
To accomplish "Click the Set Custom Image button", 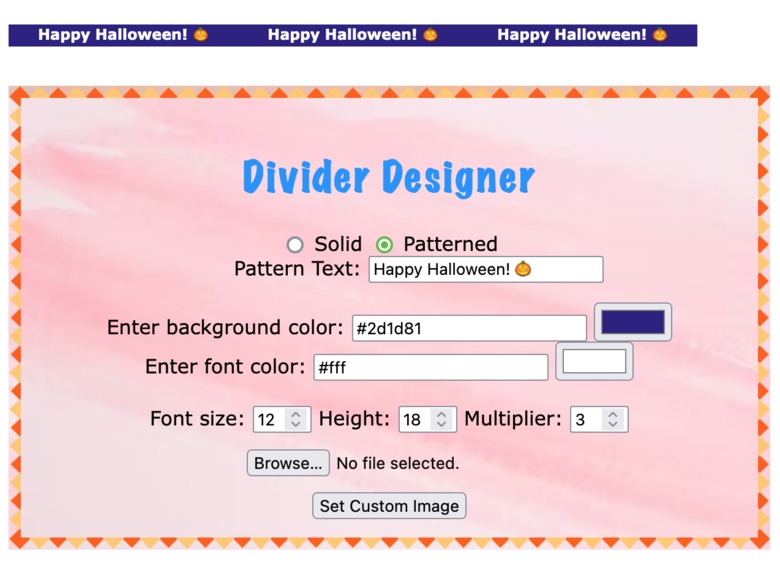I will (x=389, y=506).
